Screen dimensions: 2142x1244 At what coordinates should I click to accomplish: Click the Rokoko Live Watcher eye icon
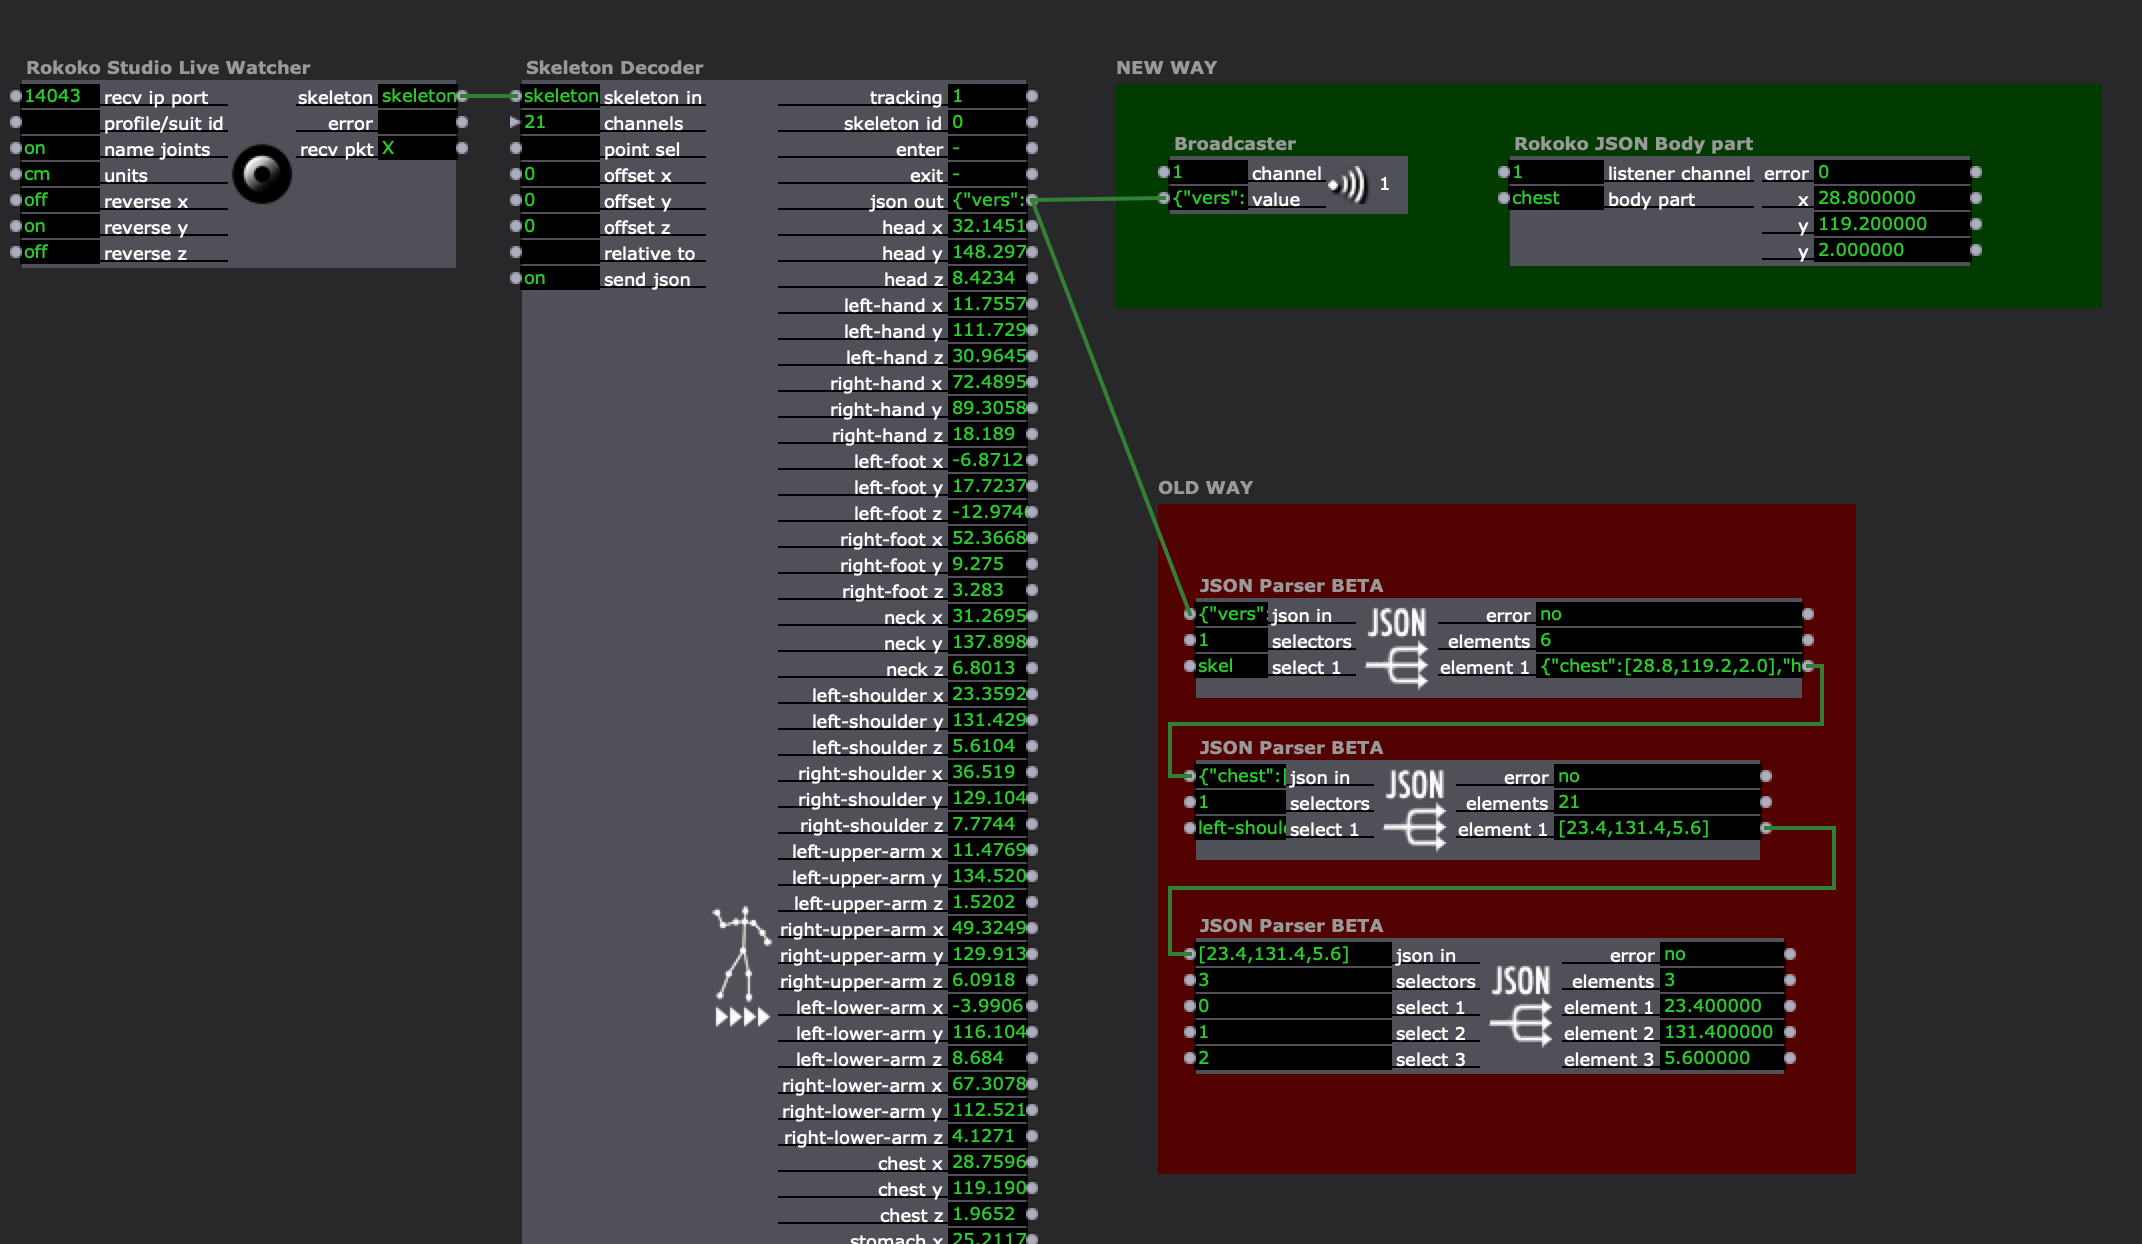point(262,175)
